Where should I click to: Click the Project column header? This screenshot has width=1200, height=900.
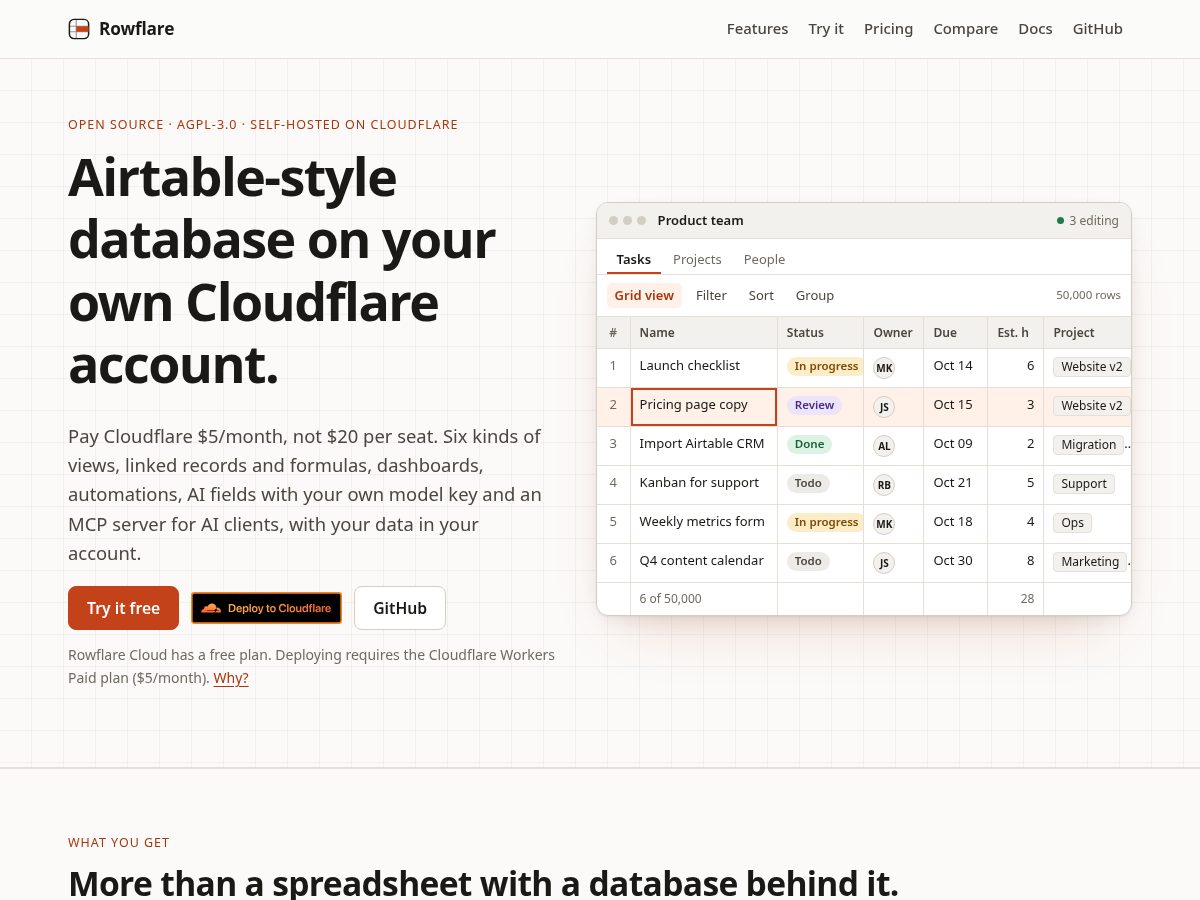(1087, 332)
